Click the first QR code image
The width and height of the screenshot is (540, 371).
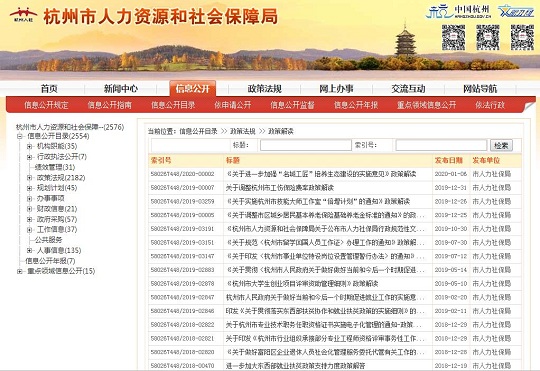[x=454, y=37]
